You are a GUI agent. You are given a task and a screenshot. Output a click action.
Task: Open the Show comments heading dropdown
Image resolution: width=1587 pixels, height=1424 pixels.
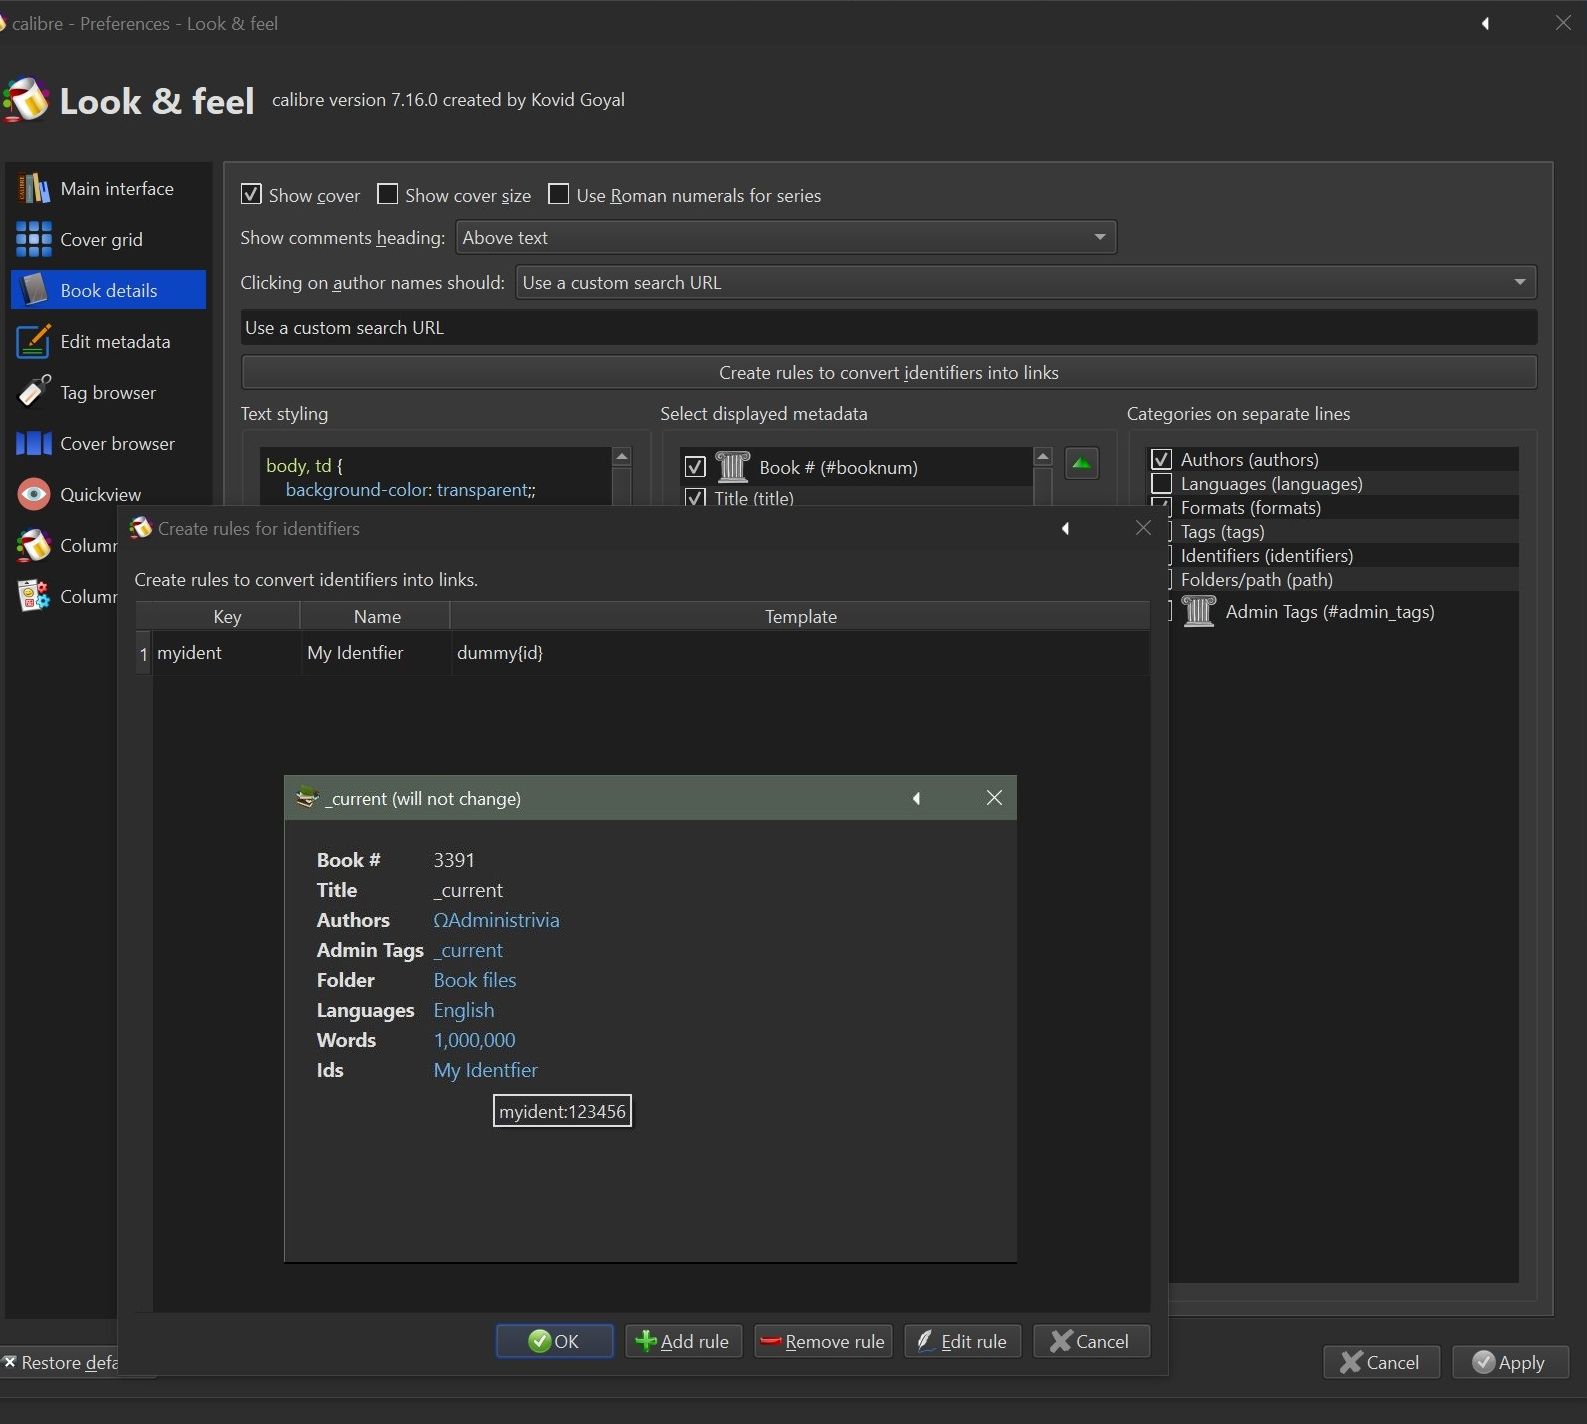pyautogui.click(x=786, y=237)
